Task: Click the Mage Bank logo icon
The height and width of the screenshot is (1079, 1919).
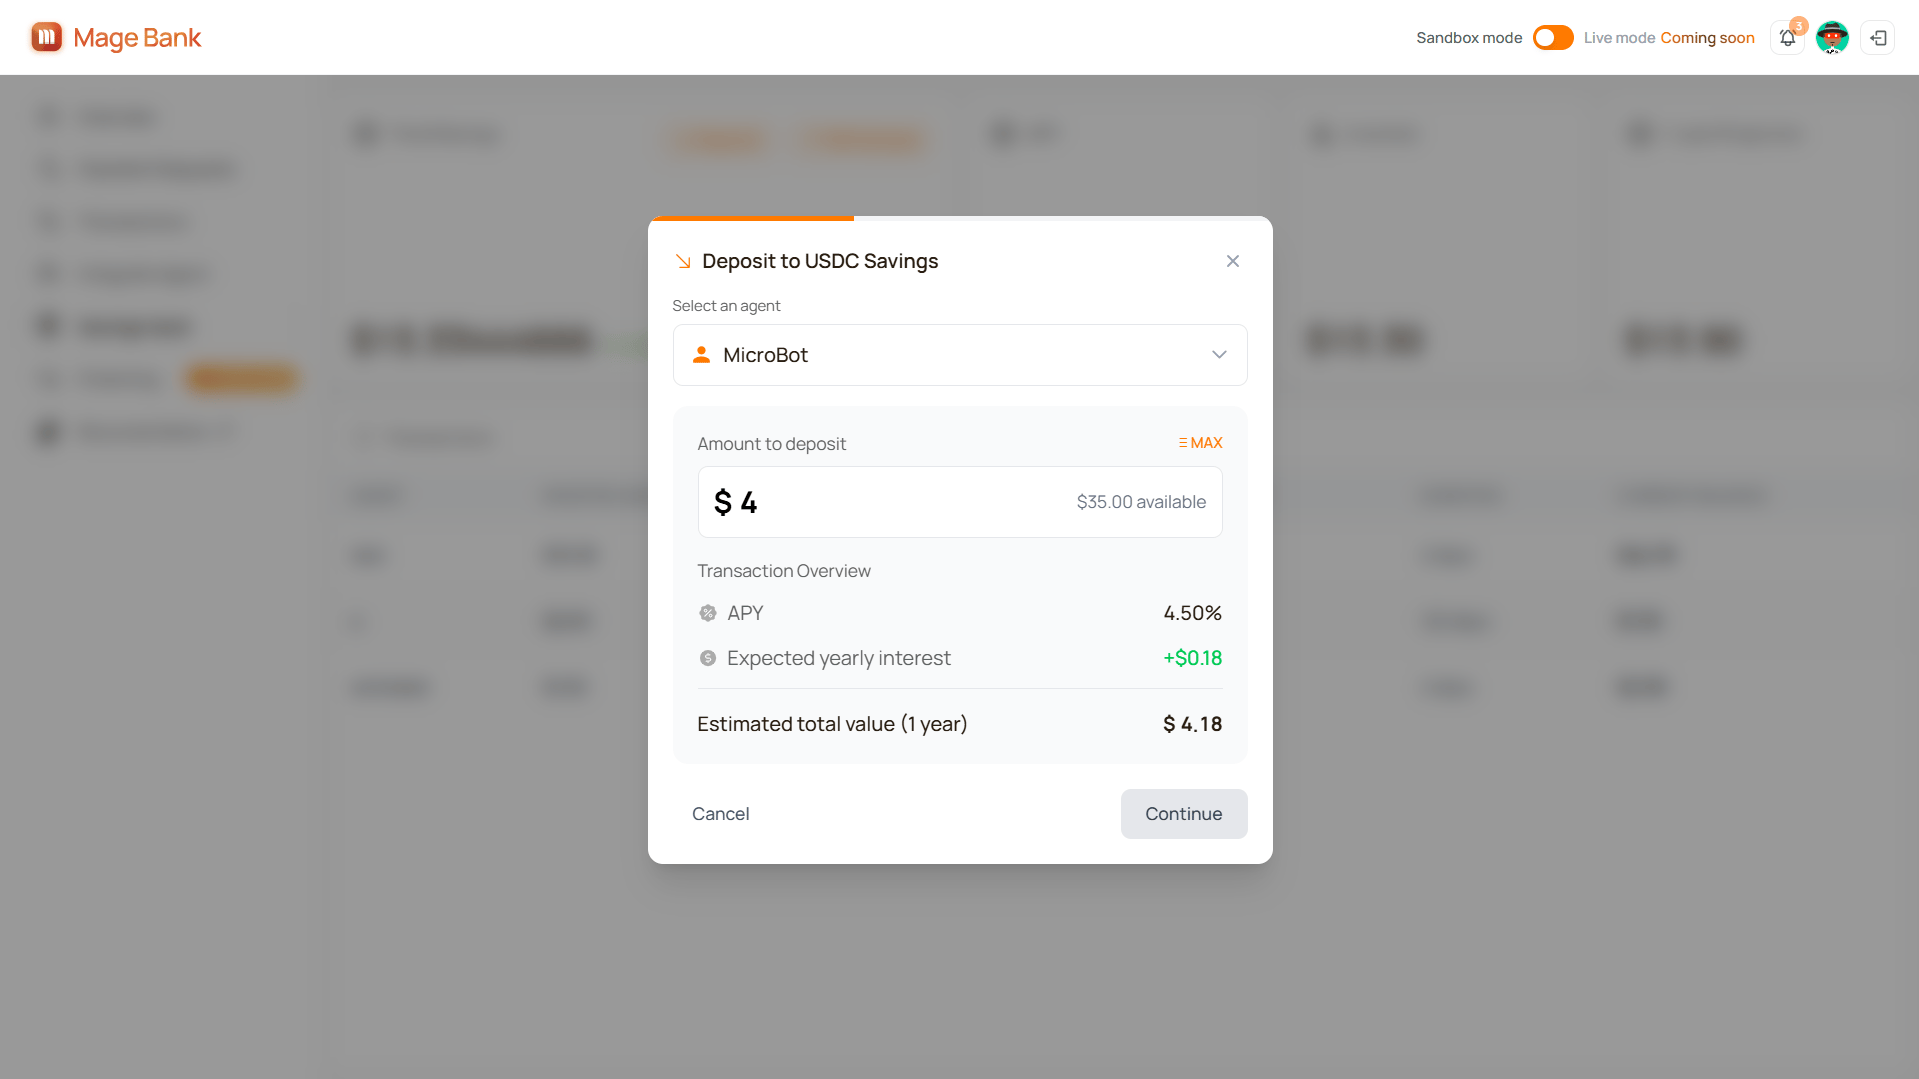Action: (46, 37)
